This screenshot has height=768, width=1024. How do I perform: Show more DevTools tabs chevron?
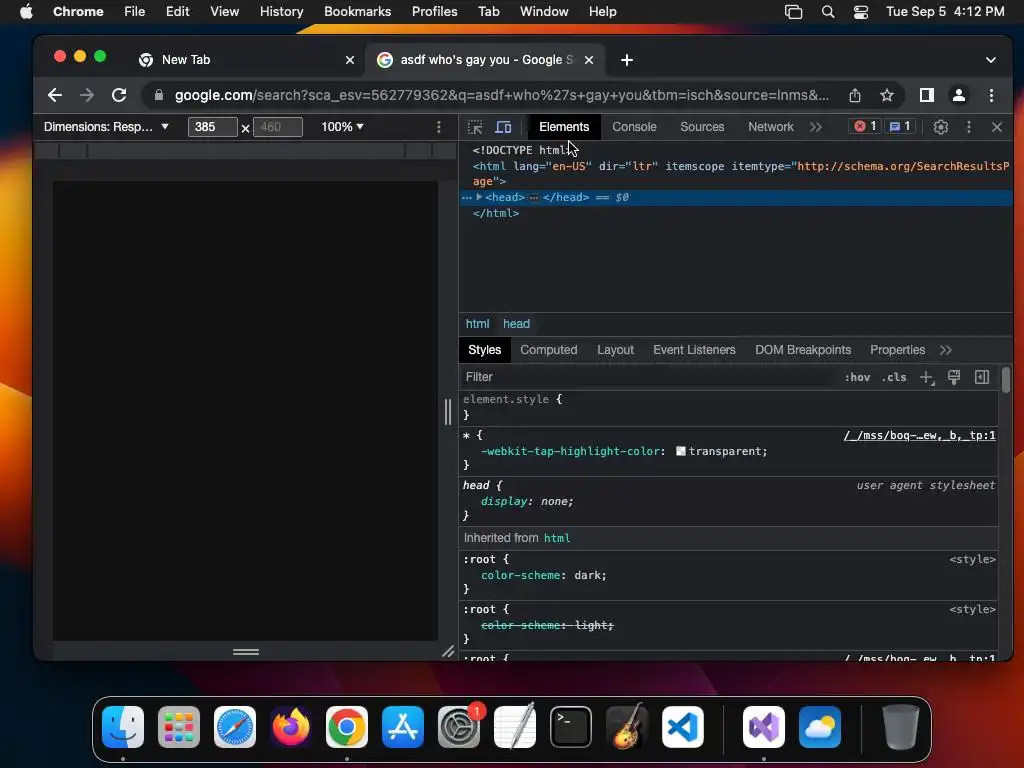816,127
